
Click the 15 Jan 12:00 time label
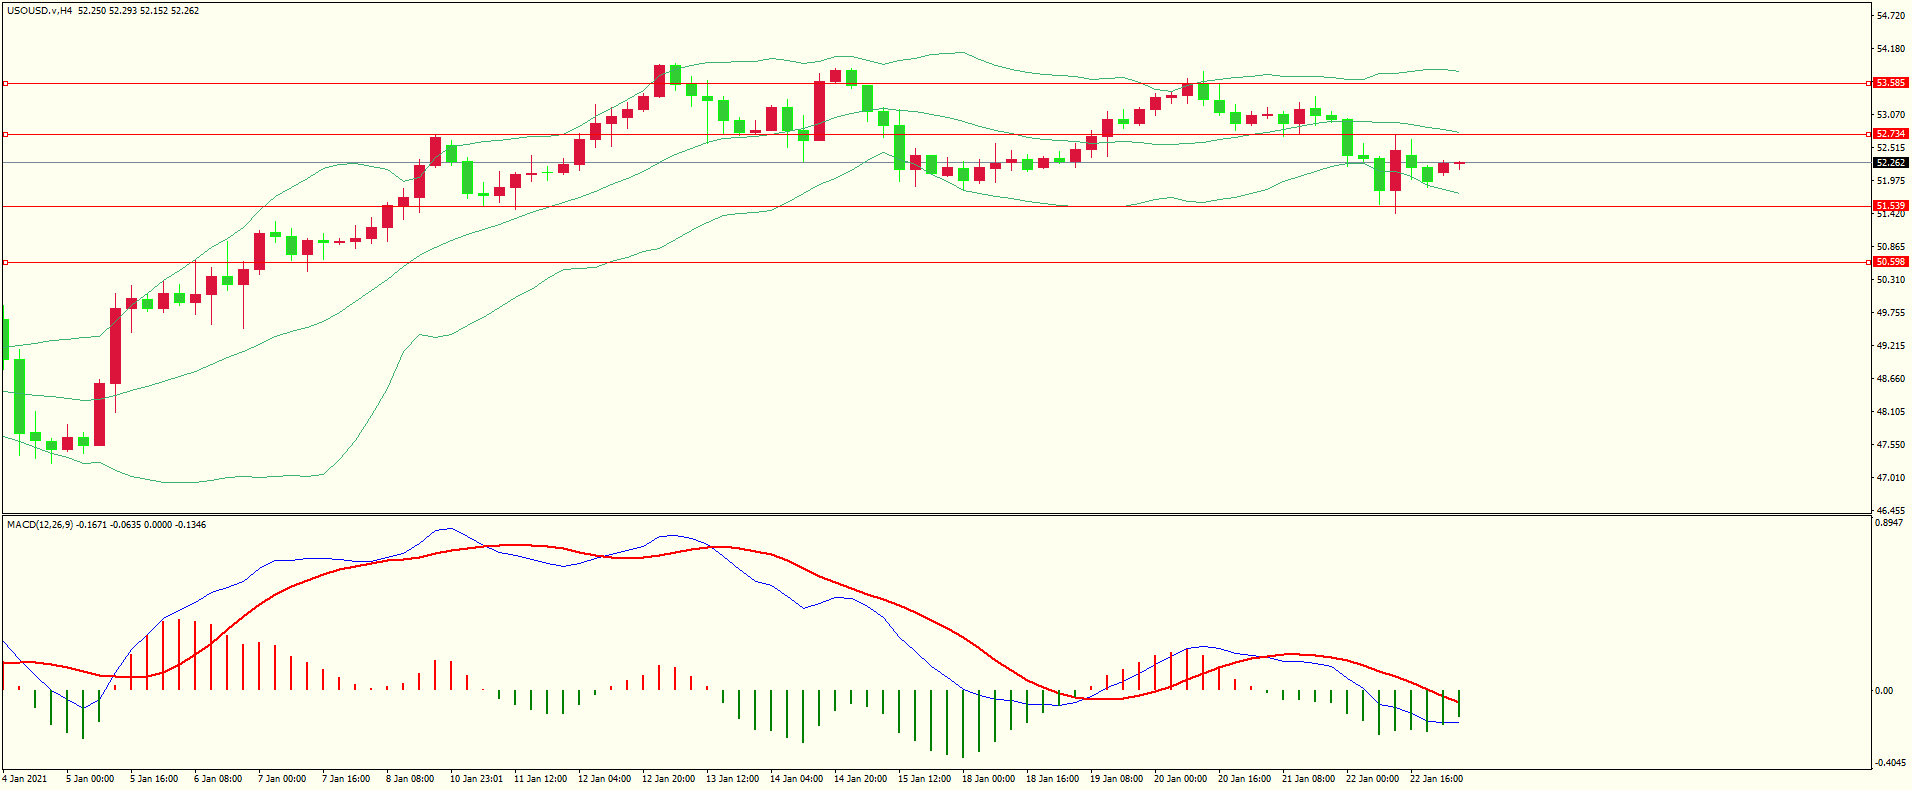(x=924, y=779)
